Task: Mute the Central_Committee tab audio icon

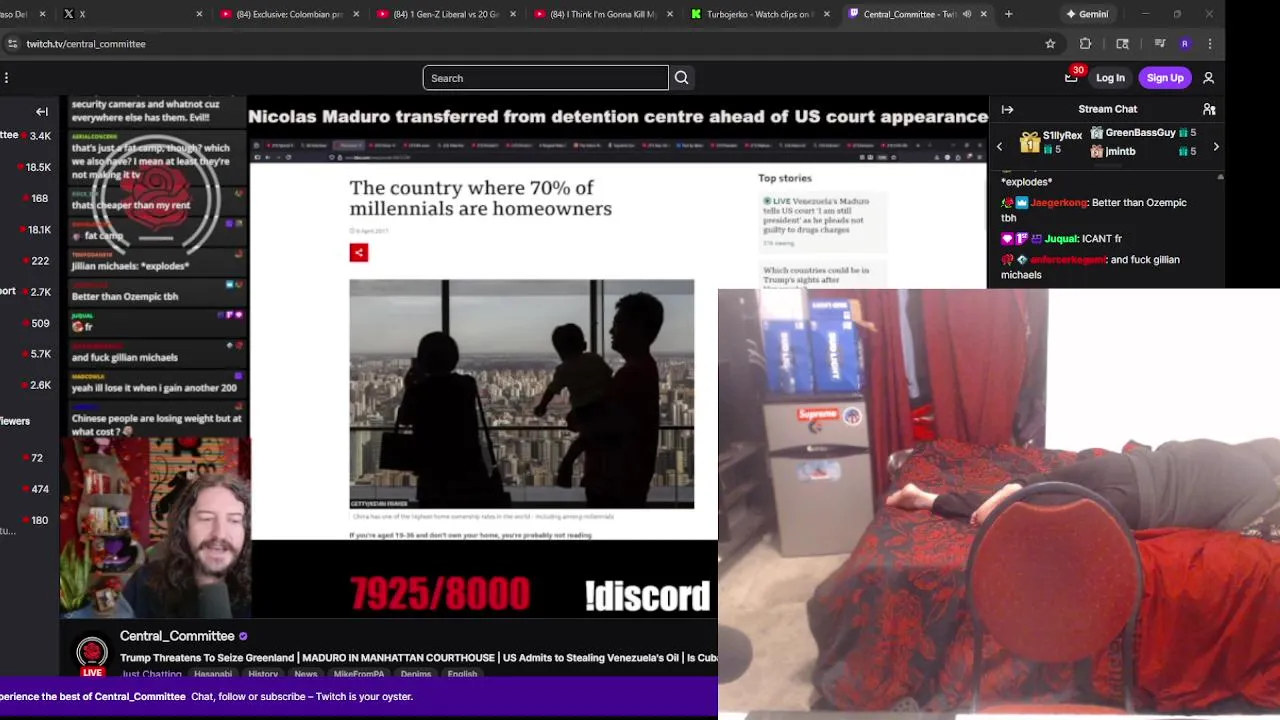Action: [x=966, y=14]
